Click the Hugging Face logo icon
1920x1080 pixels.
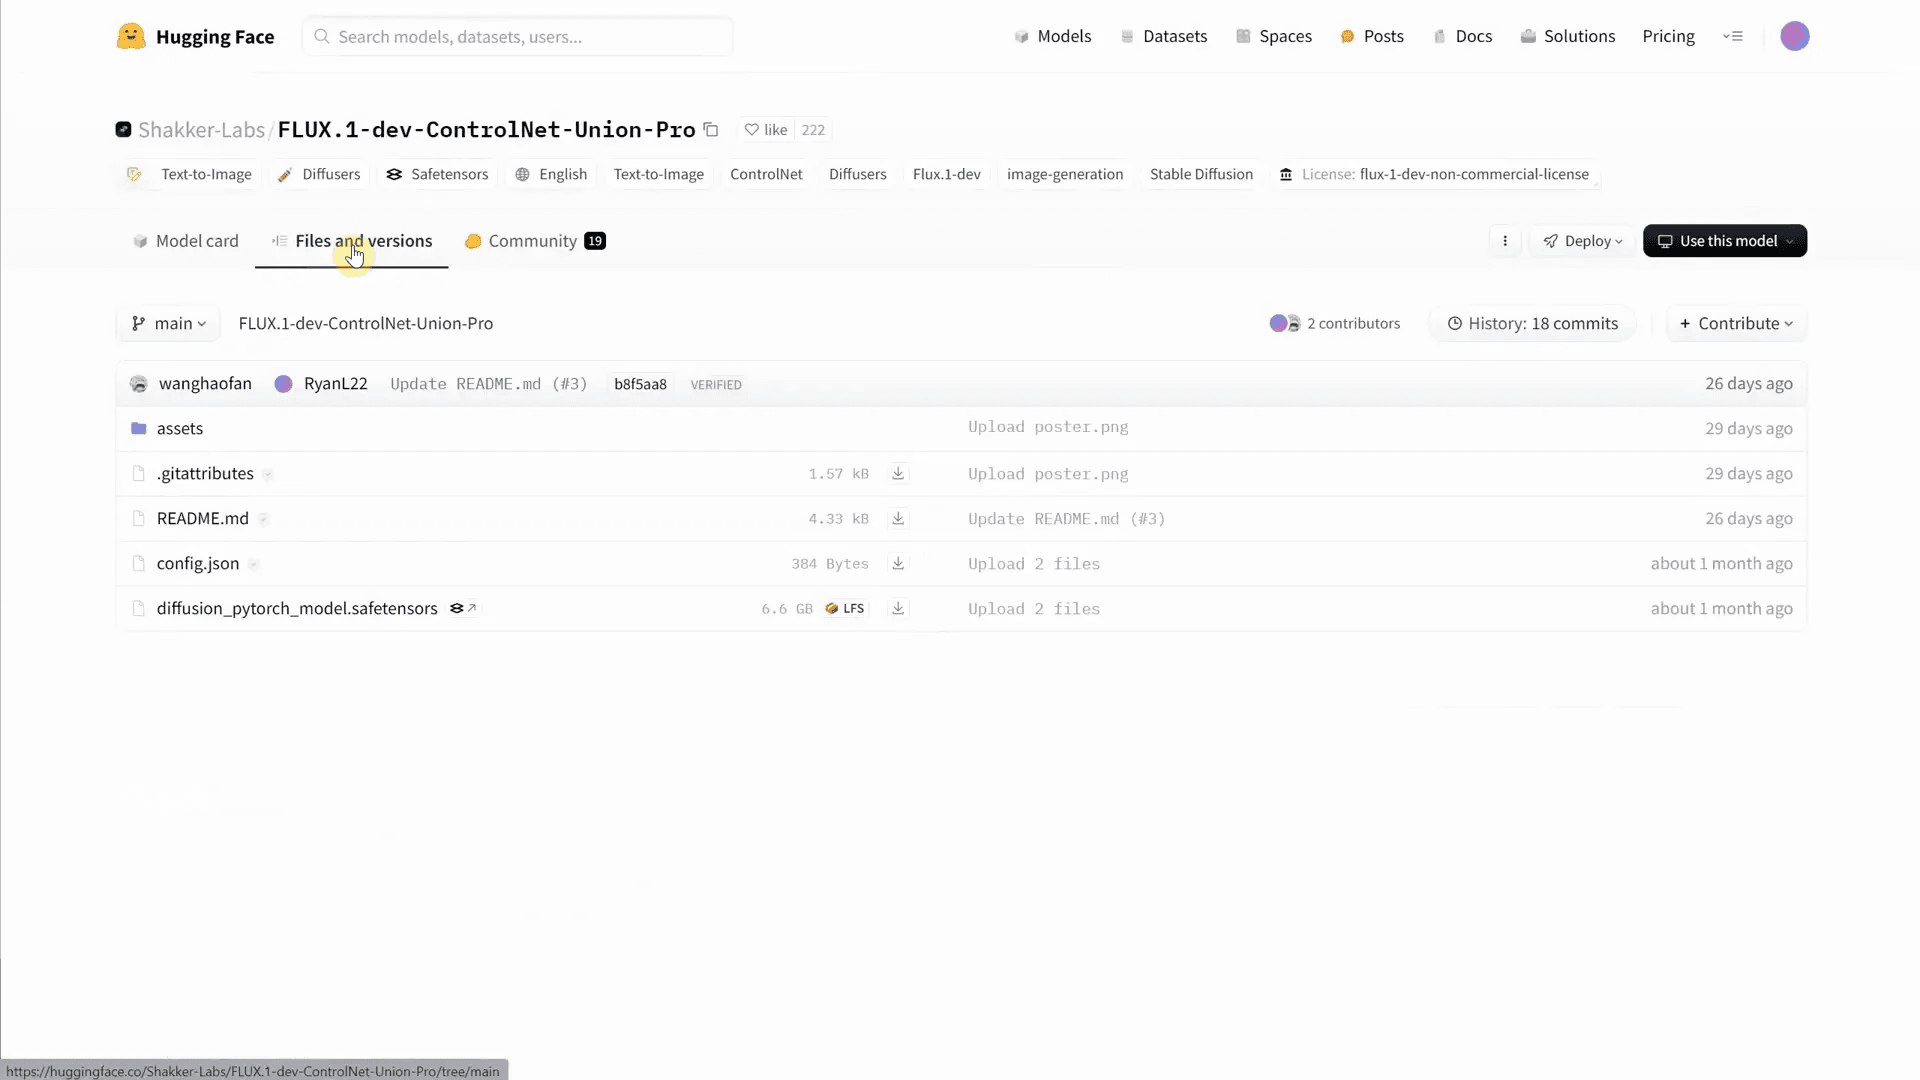131,37
